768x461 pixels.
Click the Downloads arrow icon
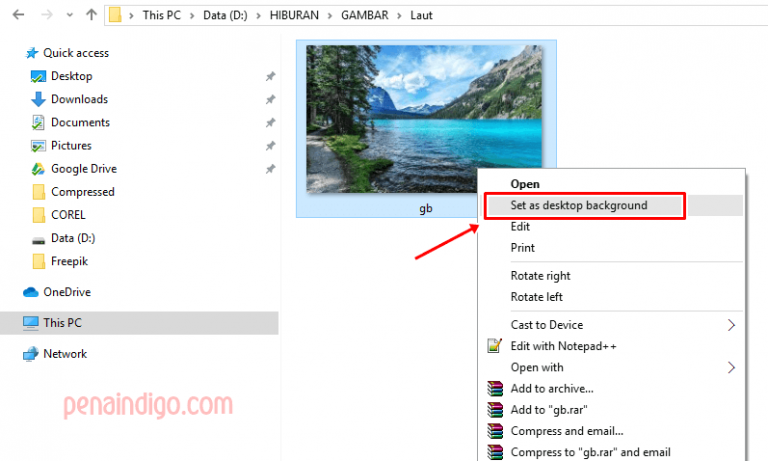pyautogui.click(x=38, y=99)
